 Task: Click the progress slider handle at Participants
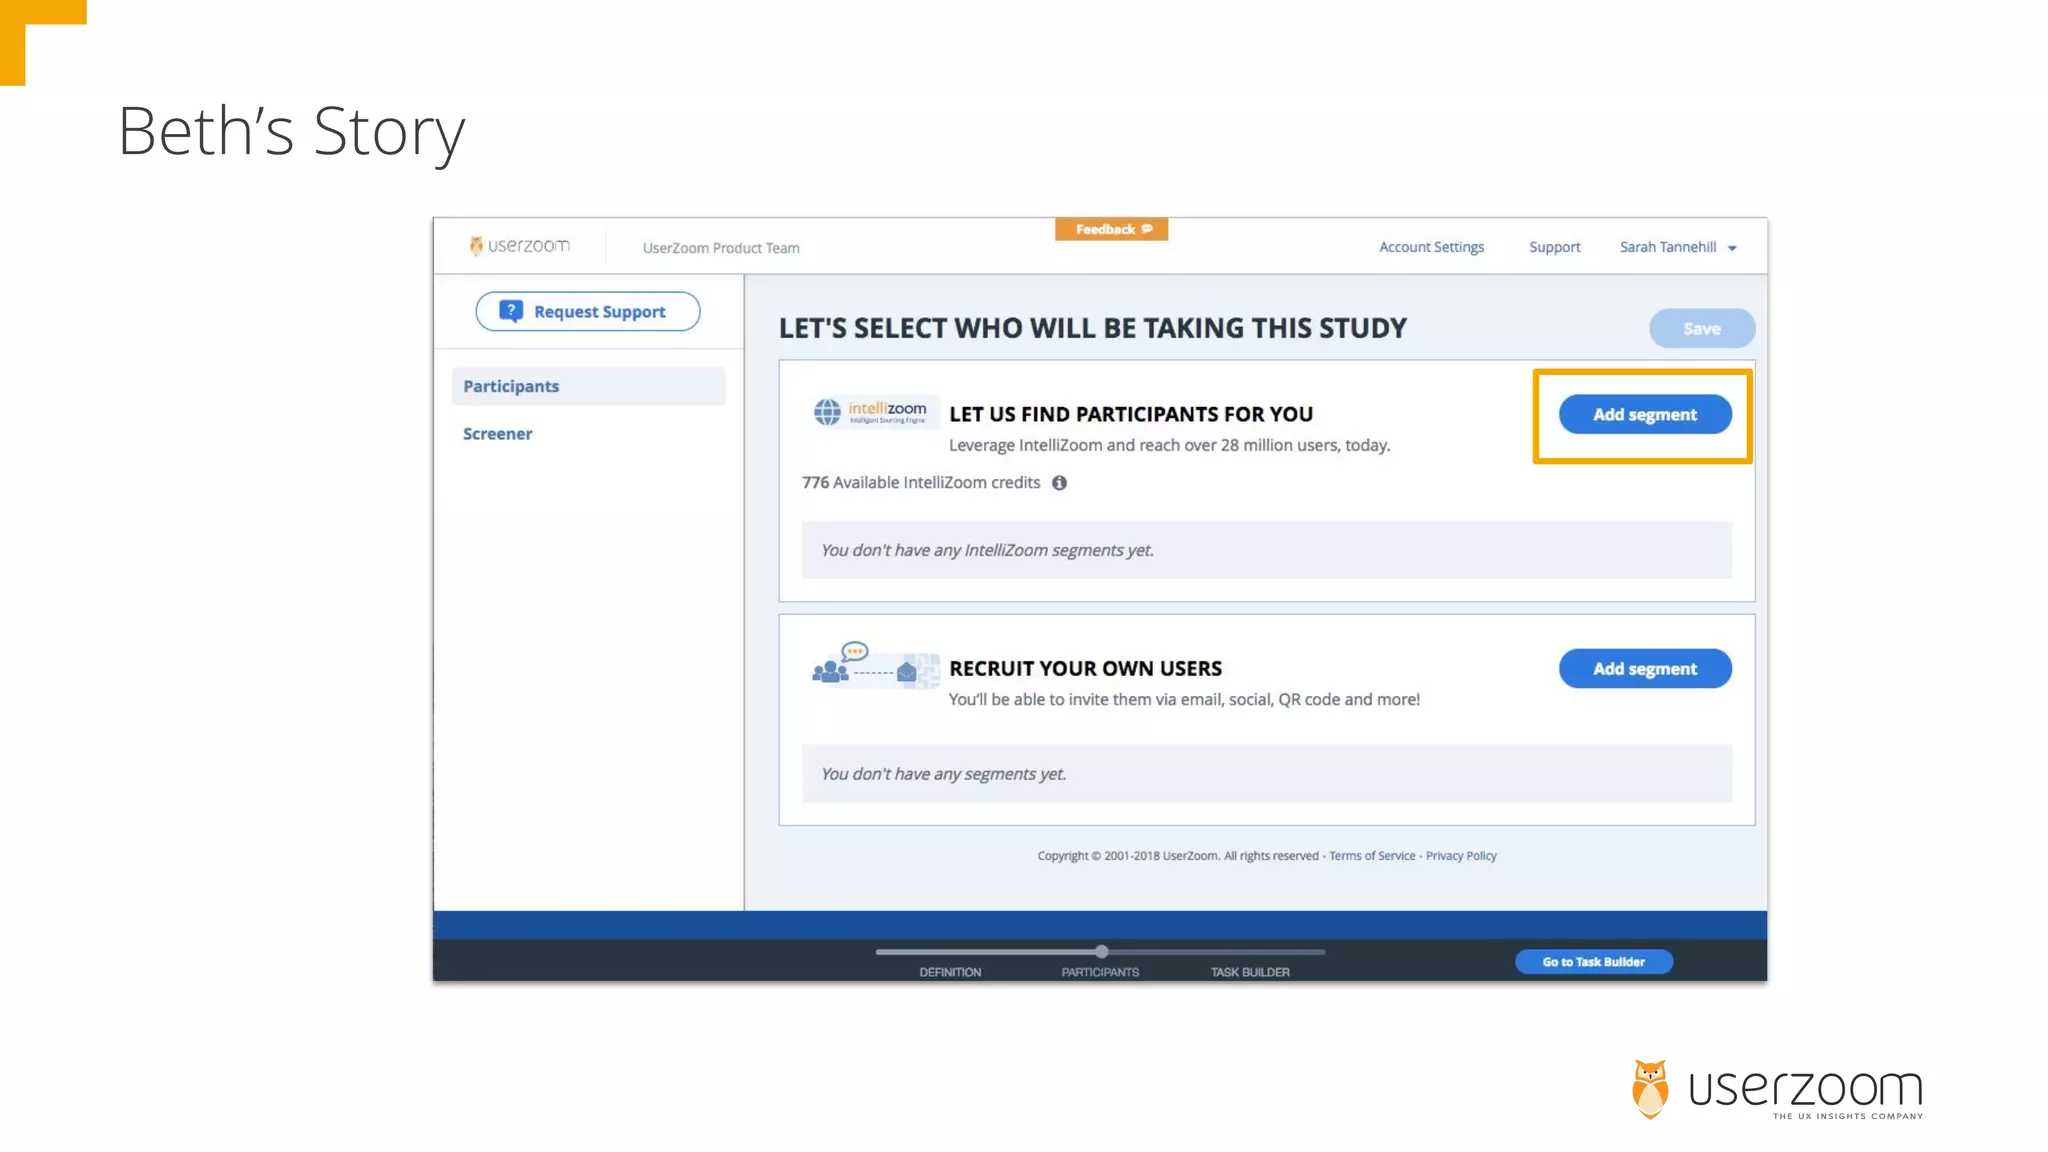click(1101, 952)
